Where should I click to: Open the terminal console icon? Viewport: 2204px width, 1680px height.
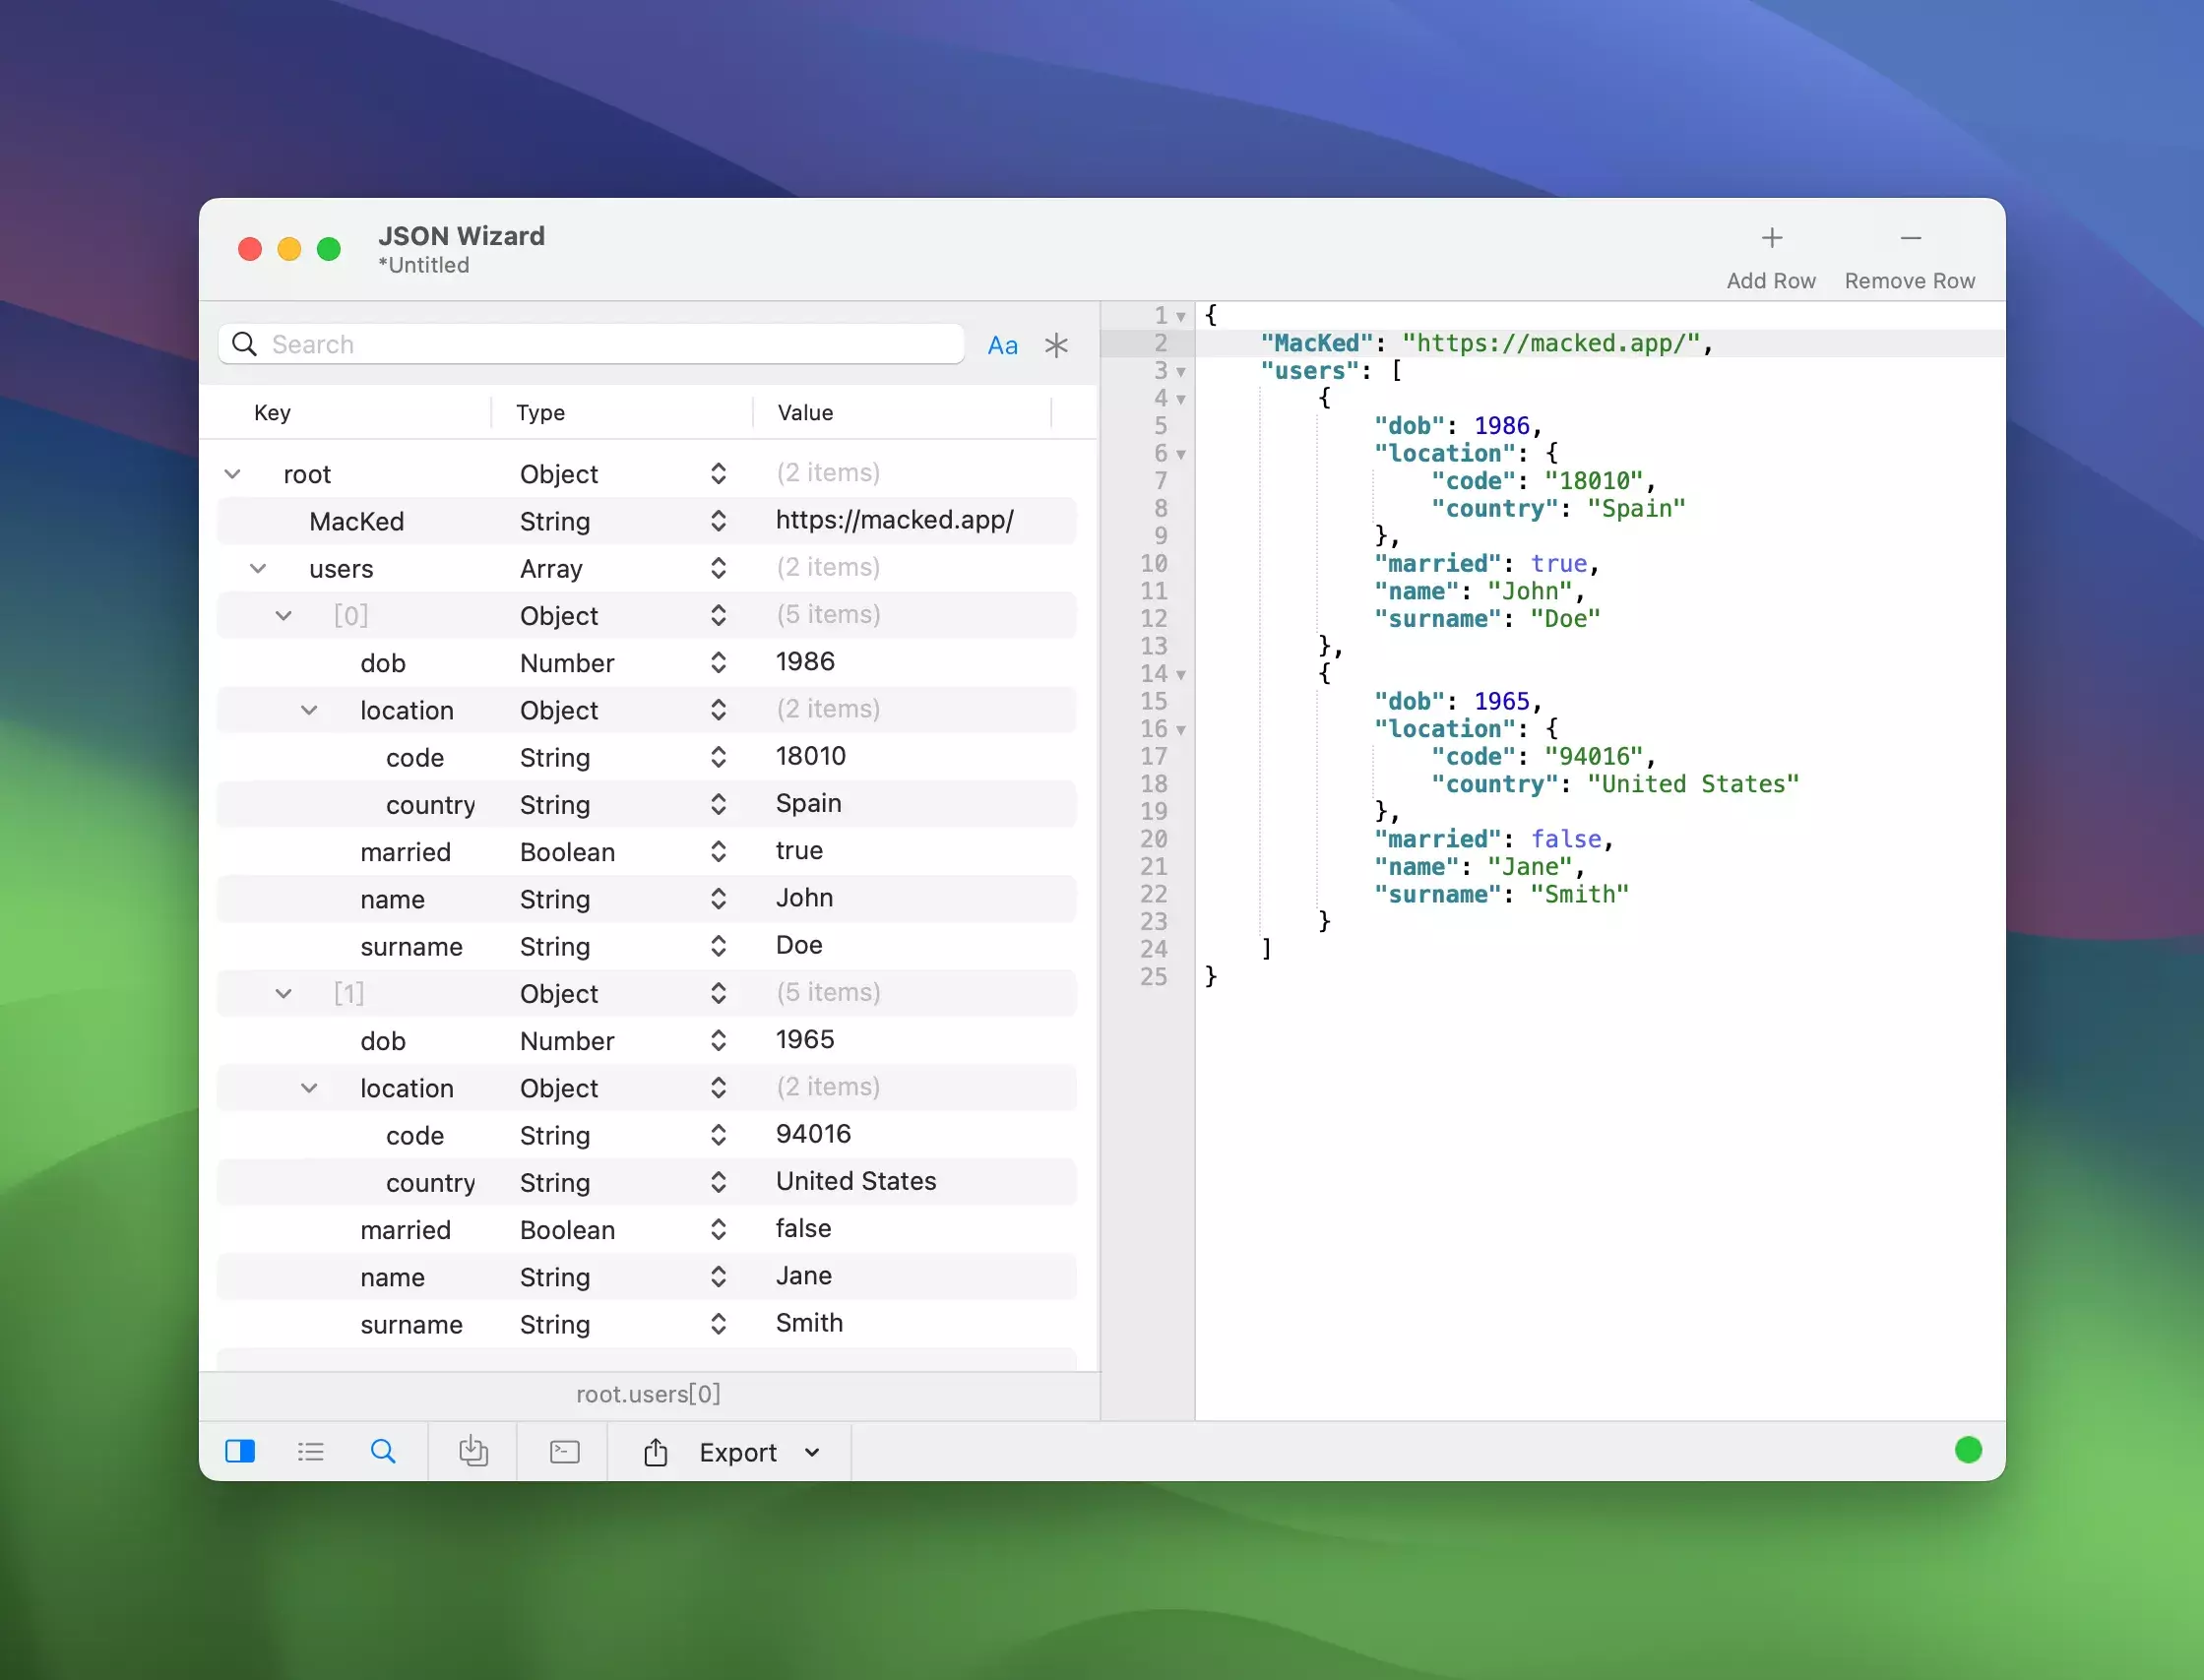tap(565, 1451)
